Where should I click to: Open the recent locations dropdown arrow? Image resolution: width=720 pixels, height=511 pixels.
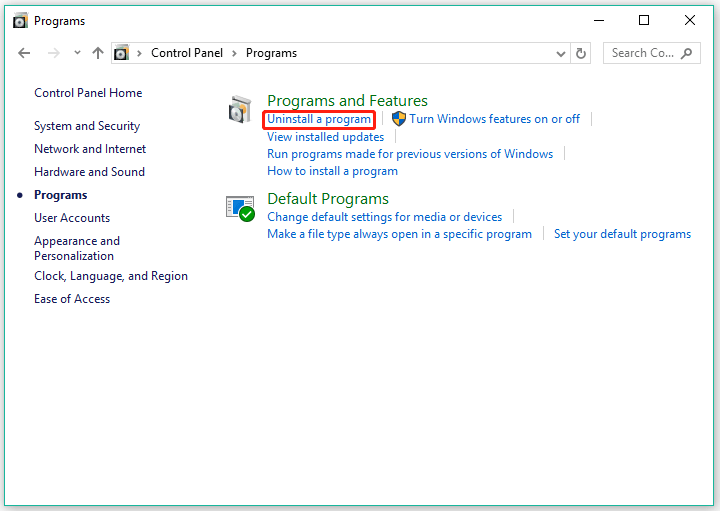[x=77, y=53]
